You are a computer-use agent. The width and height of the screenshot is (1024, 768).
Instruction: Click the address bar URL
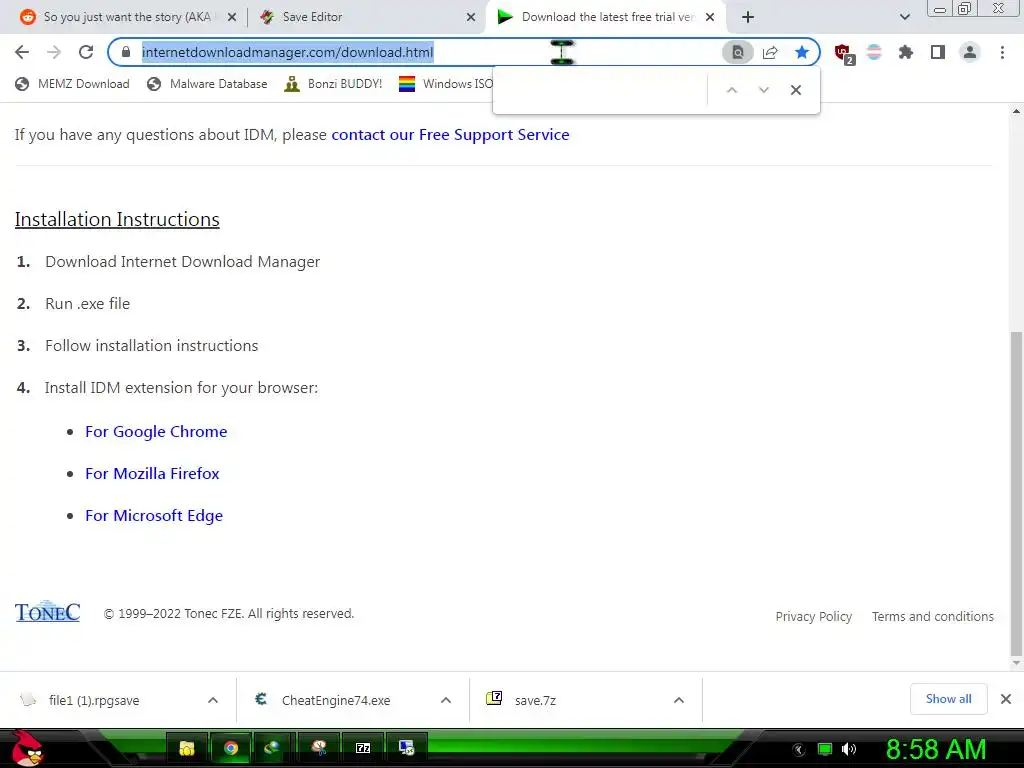click(287, 52)
